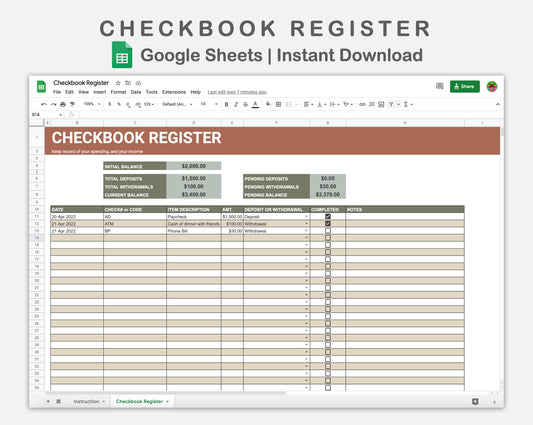Hide the menus with the collapse arrow

pyautogui.click(x=498, y=104)
